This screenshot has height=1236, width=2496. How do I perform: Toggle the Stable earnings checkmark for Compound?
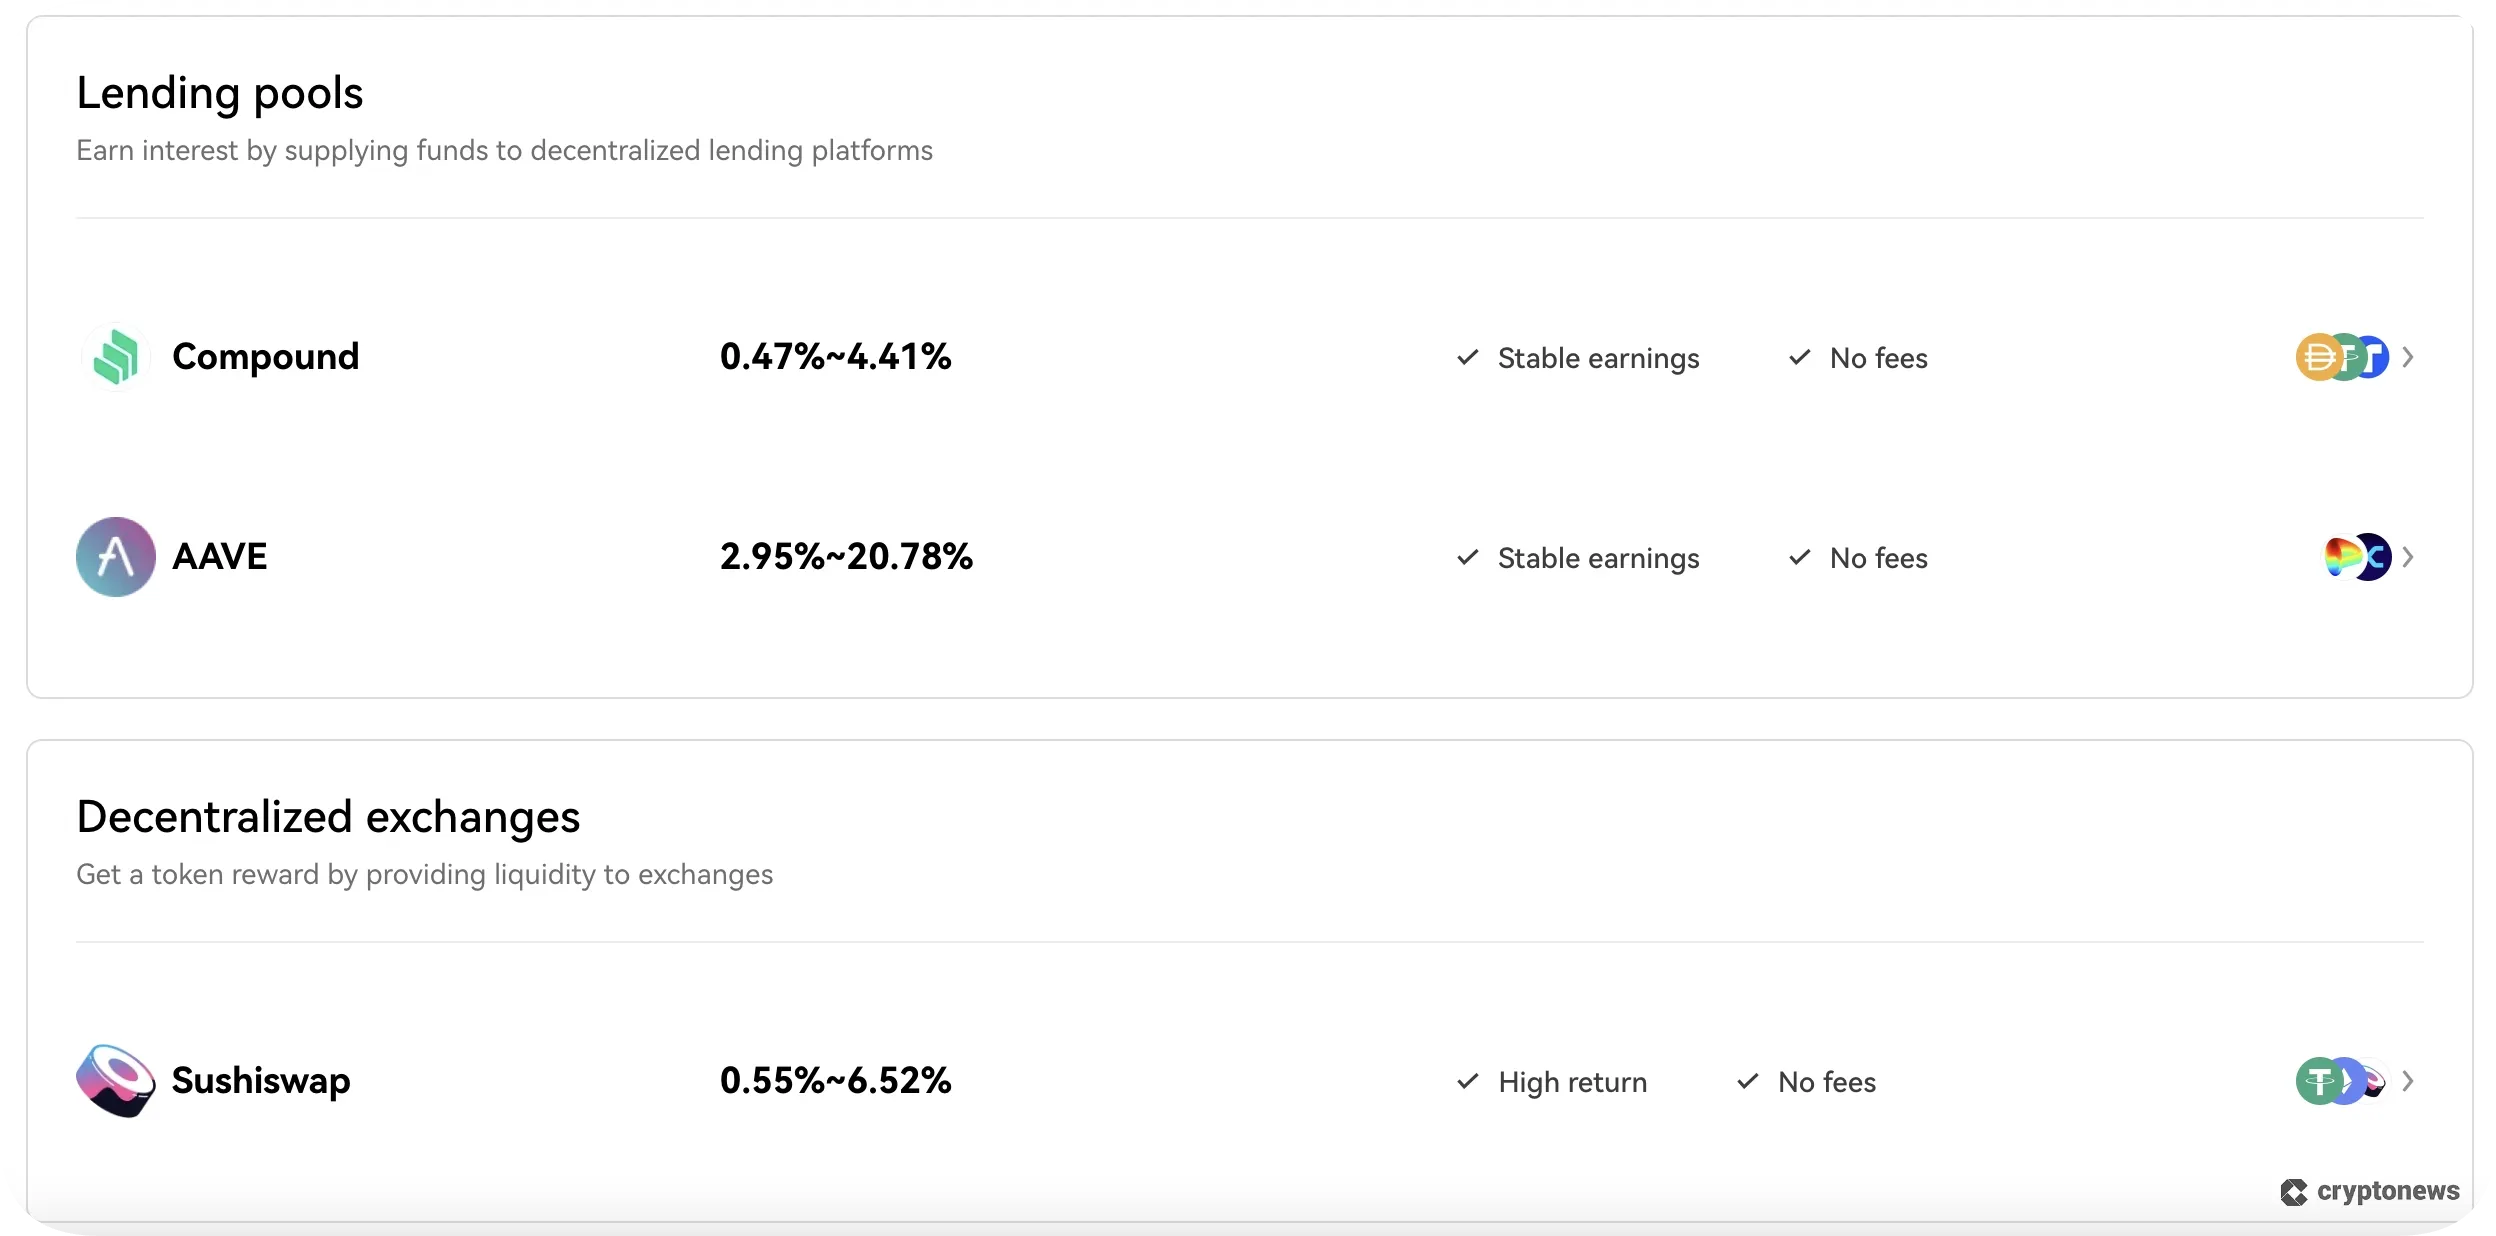1465,358
